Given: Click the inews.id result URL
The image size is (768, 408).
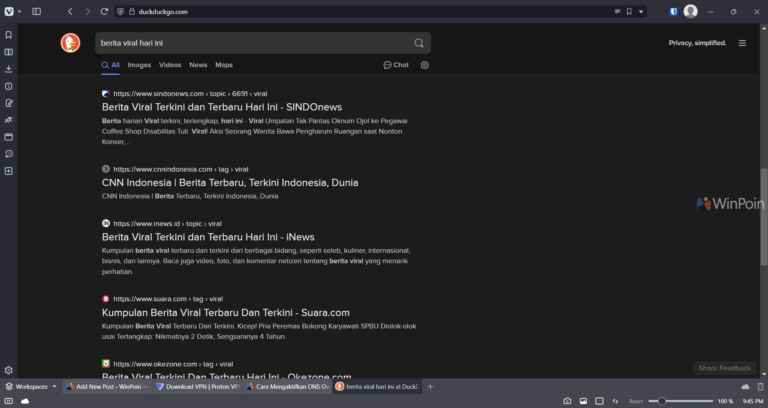Looking at the screenshot, I should pyautogui.click(x=168, y=223).
